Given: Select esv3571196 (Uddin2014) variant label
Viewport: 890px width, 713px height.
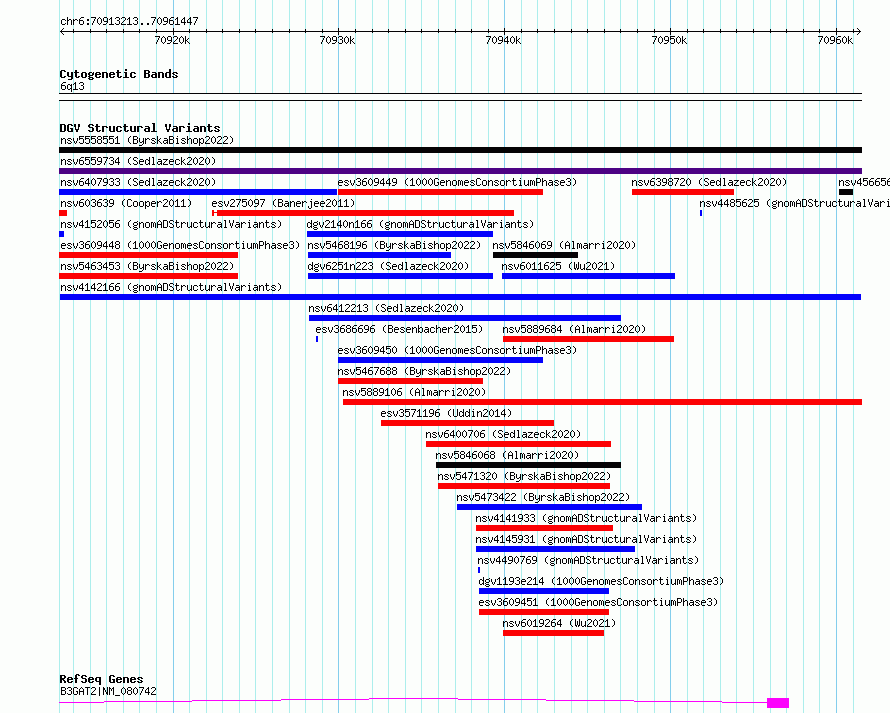Looking at the screenshot, I should 446,413.
